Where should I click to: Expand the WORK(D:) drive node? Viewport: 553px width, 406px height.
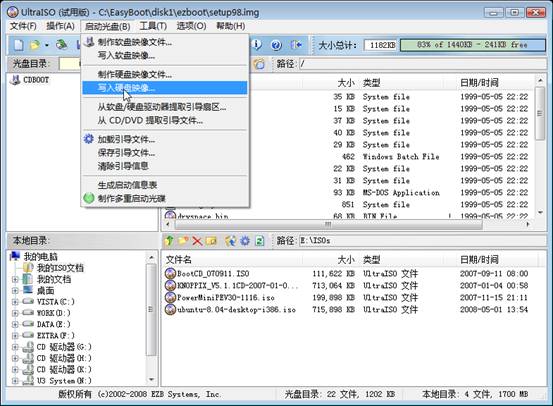tap(15, 313)
